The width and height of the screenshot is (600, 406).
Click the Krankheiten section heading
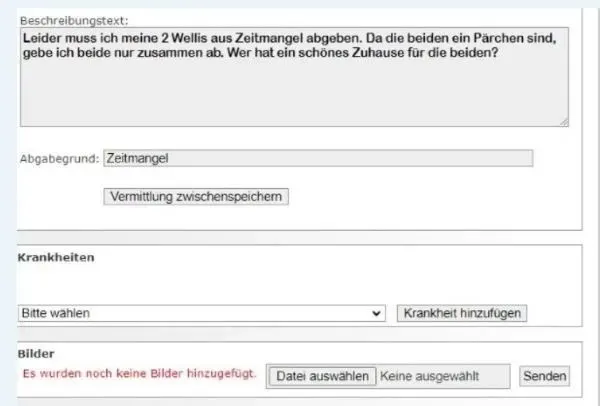coord(56,258)
